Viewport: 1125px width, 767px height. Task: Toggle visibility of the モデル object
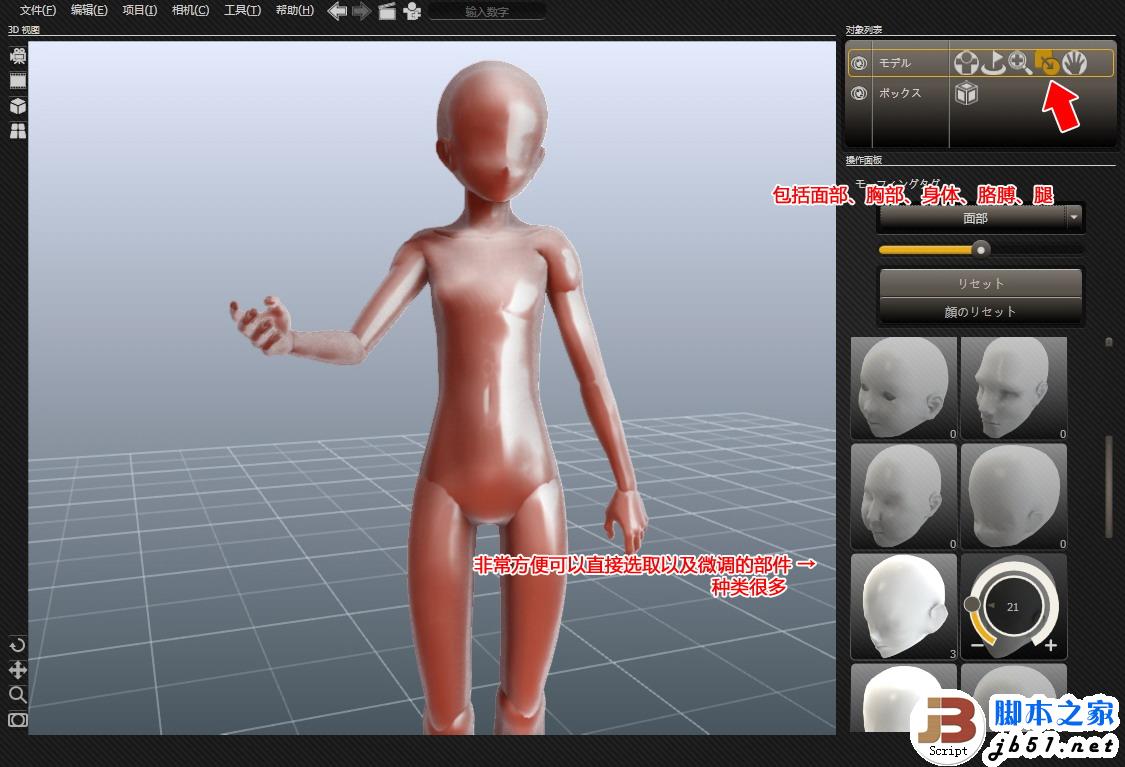(858, 64)
